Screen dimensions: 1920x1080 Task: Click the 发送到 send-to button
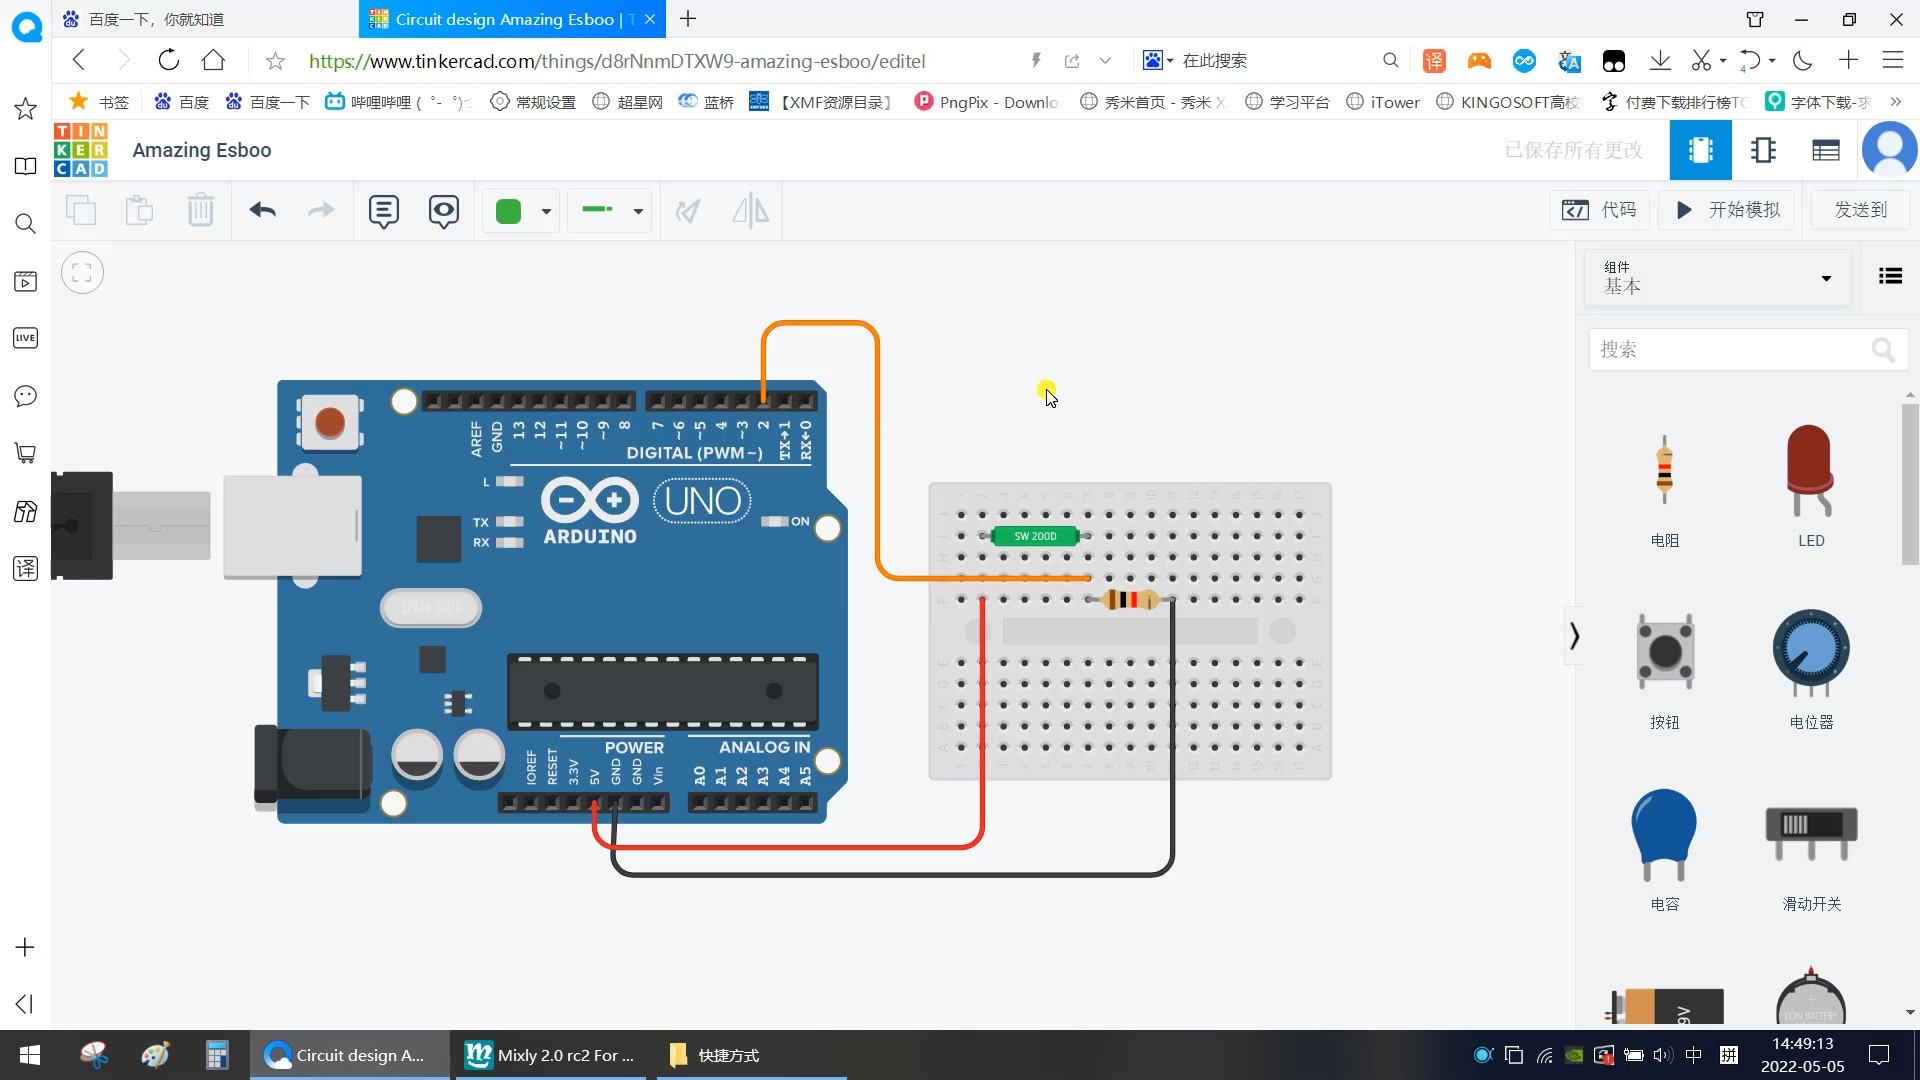point(1860,210)
